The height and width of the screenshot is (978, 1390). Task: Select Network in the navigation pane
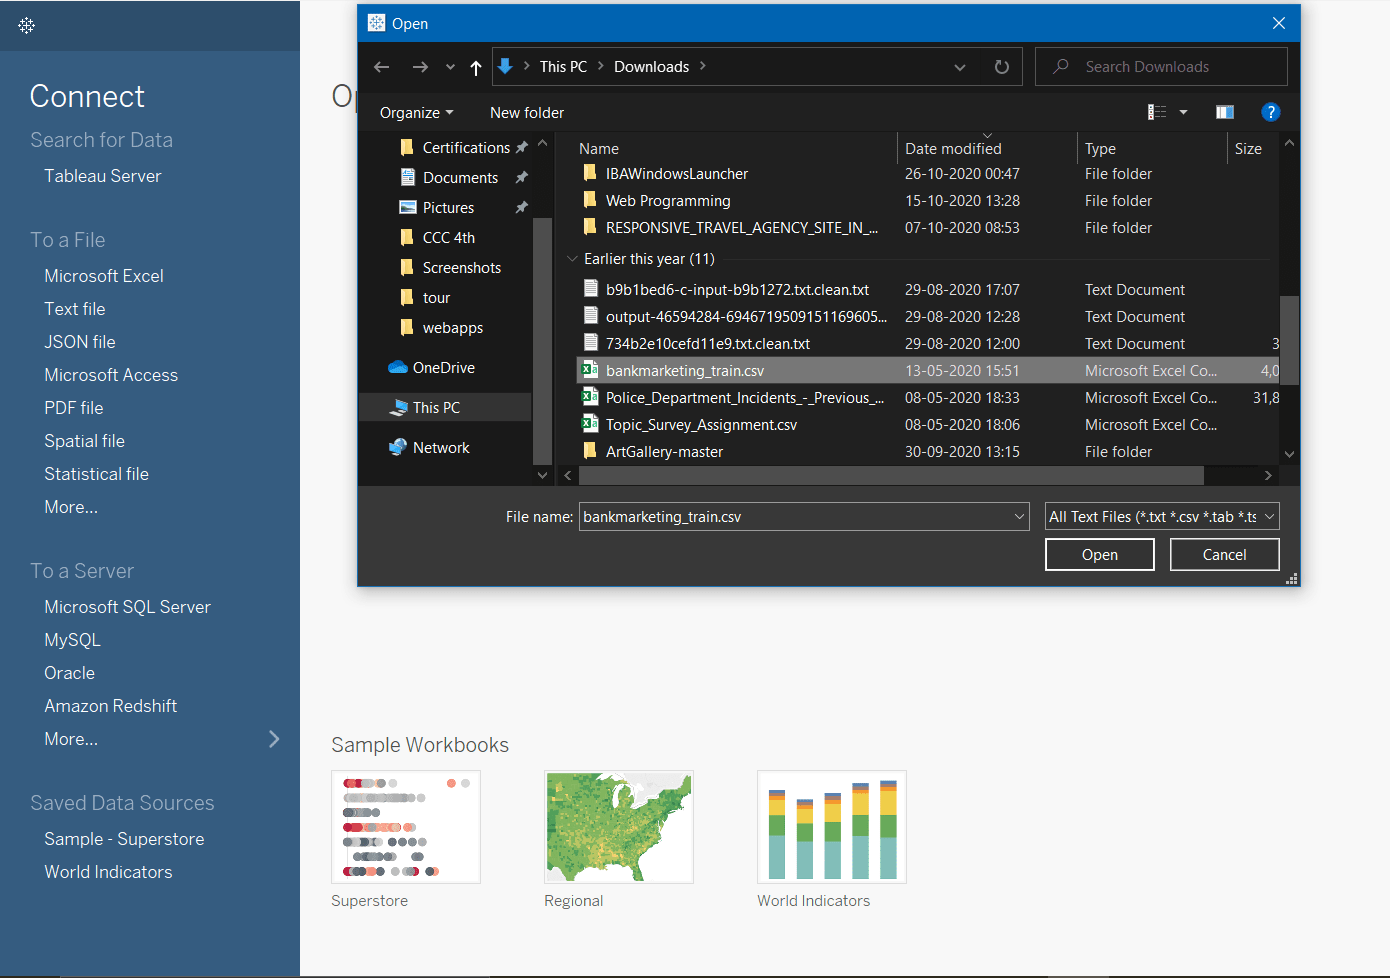440,447
